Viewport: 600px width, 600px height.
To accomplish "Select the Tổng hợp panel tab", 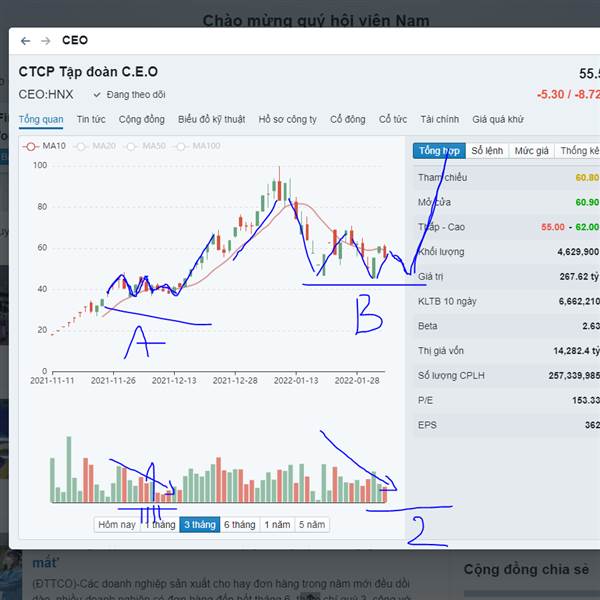I will click(x=439, y=151).
